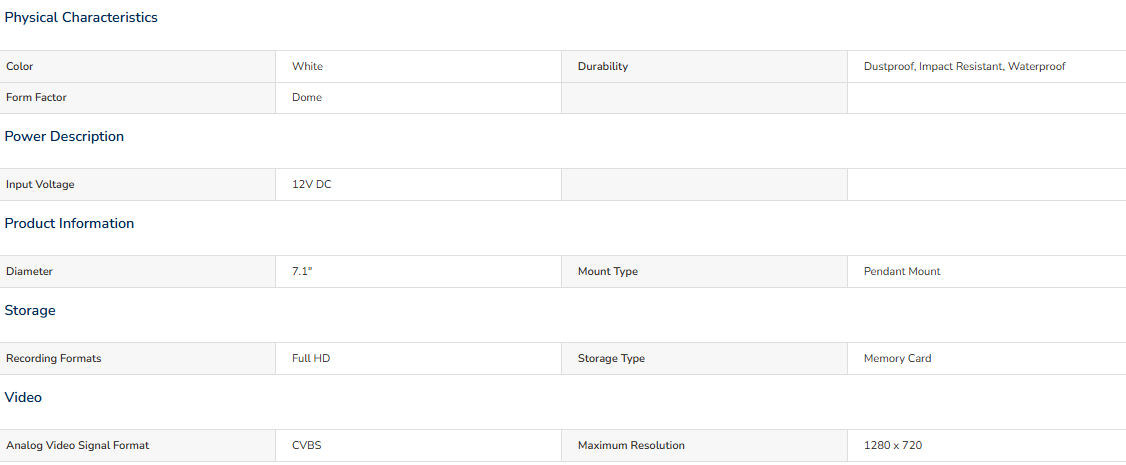The height and width of the screenshot is (465, 1126).
Task: Click the Storage section heading
Action: pos(30,311)
